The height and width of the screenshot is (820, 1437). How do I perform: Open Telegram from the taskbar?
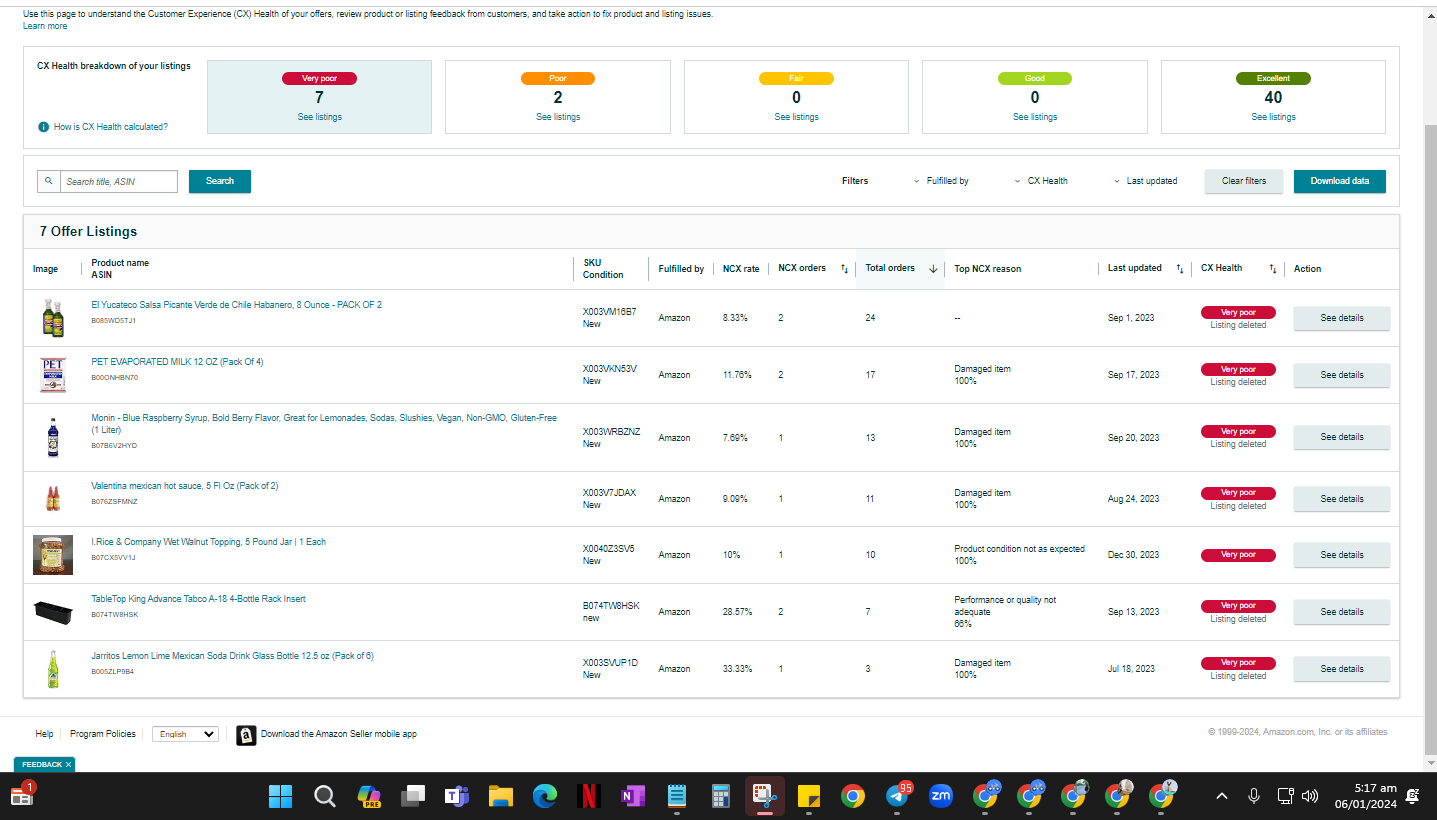(897, 796)
